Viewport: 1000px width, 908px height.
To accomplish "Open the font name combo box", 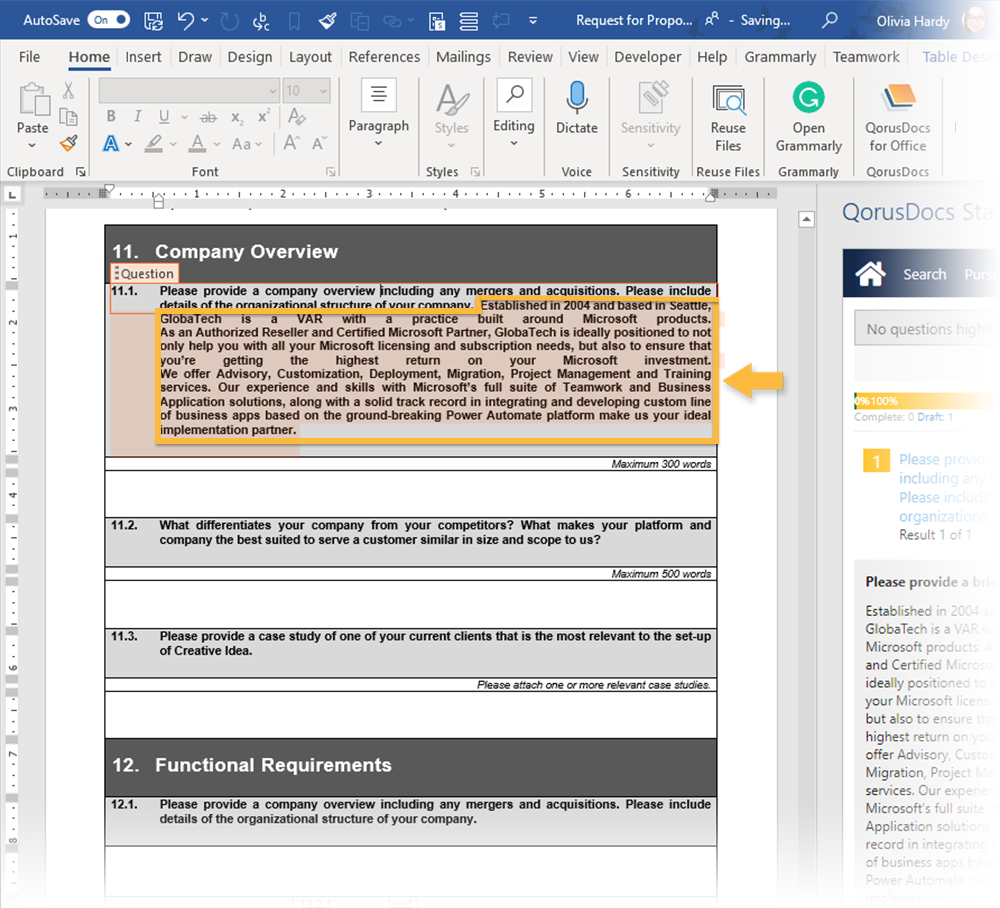I will (x=189, y=91).
